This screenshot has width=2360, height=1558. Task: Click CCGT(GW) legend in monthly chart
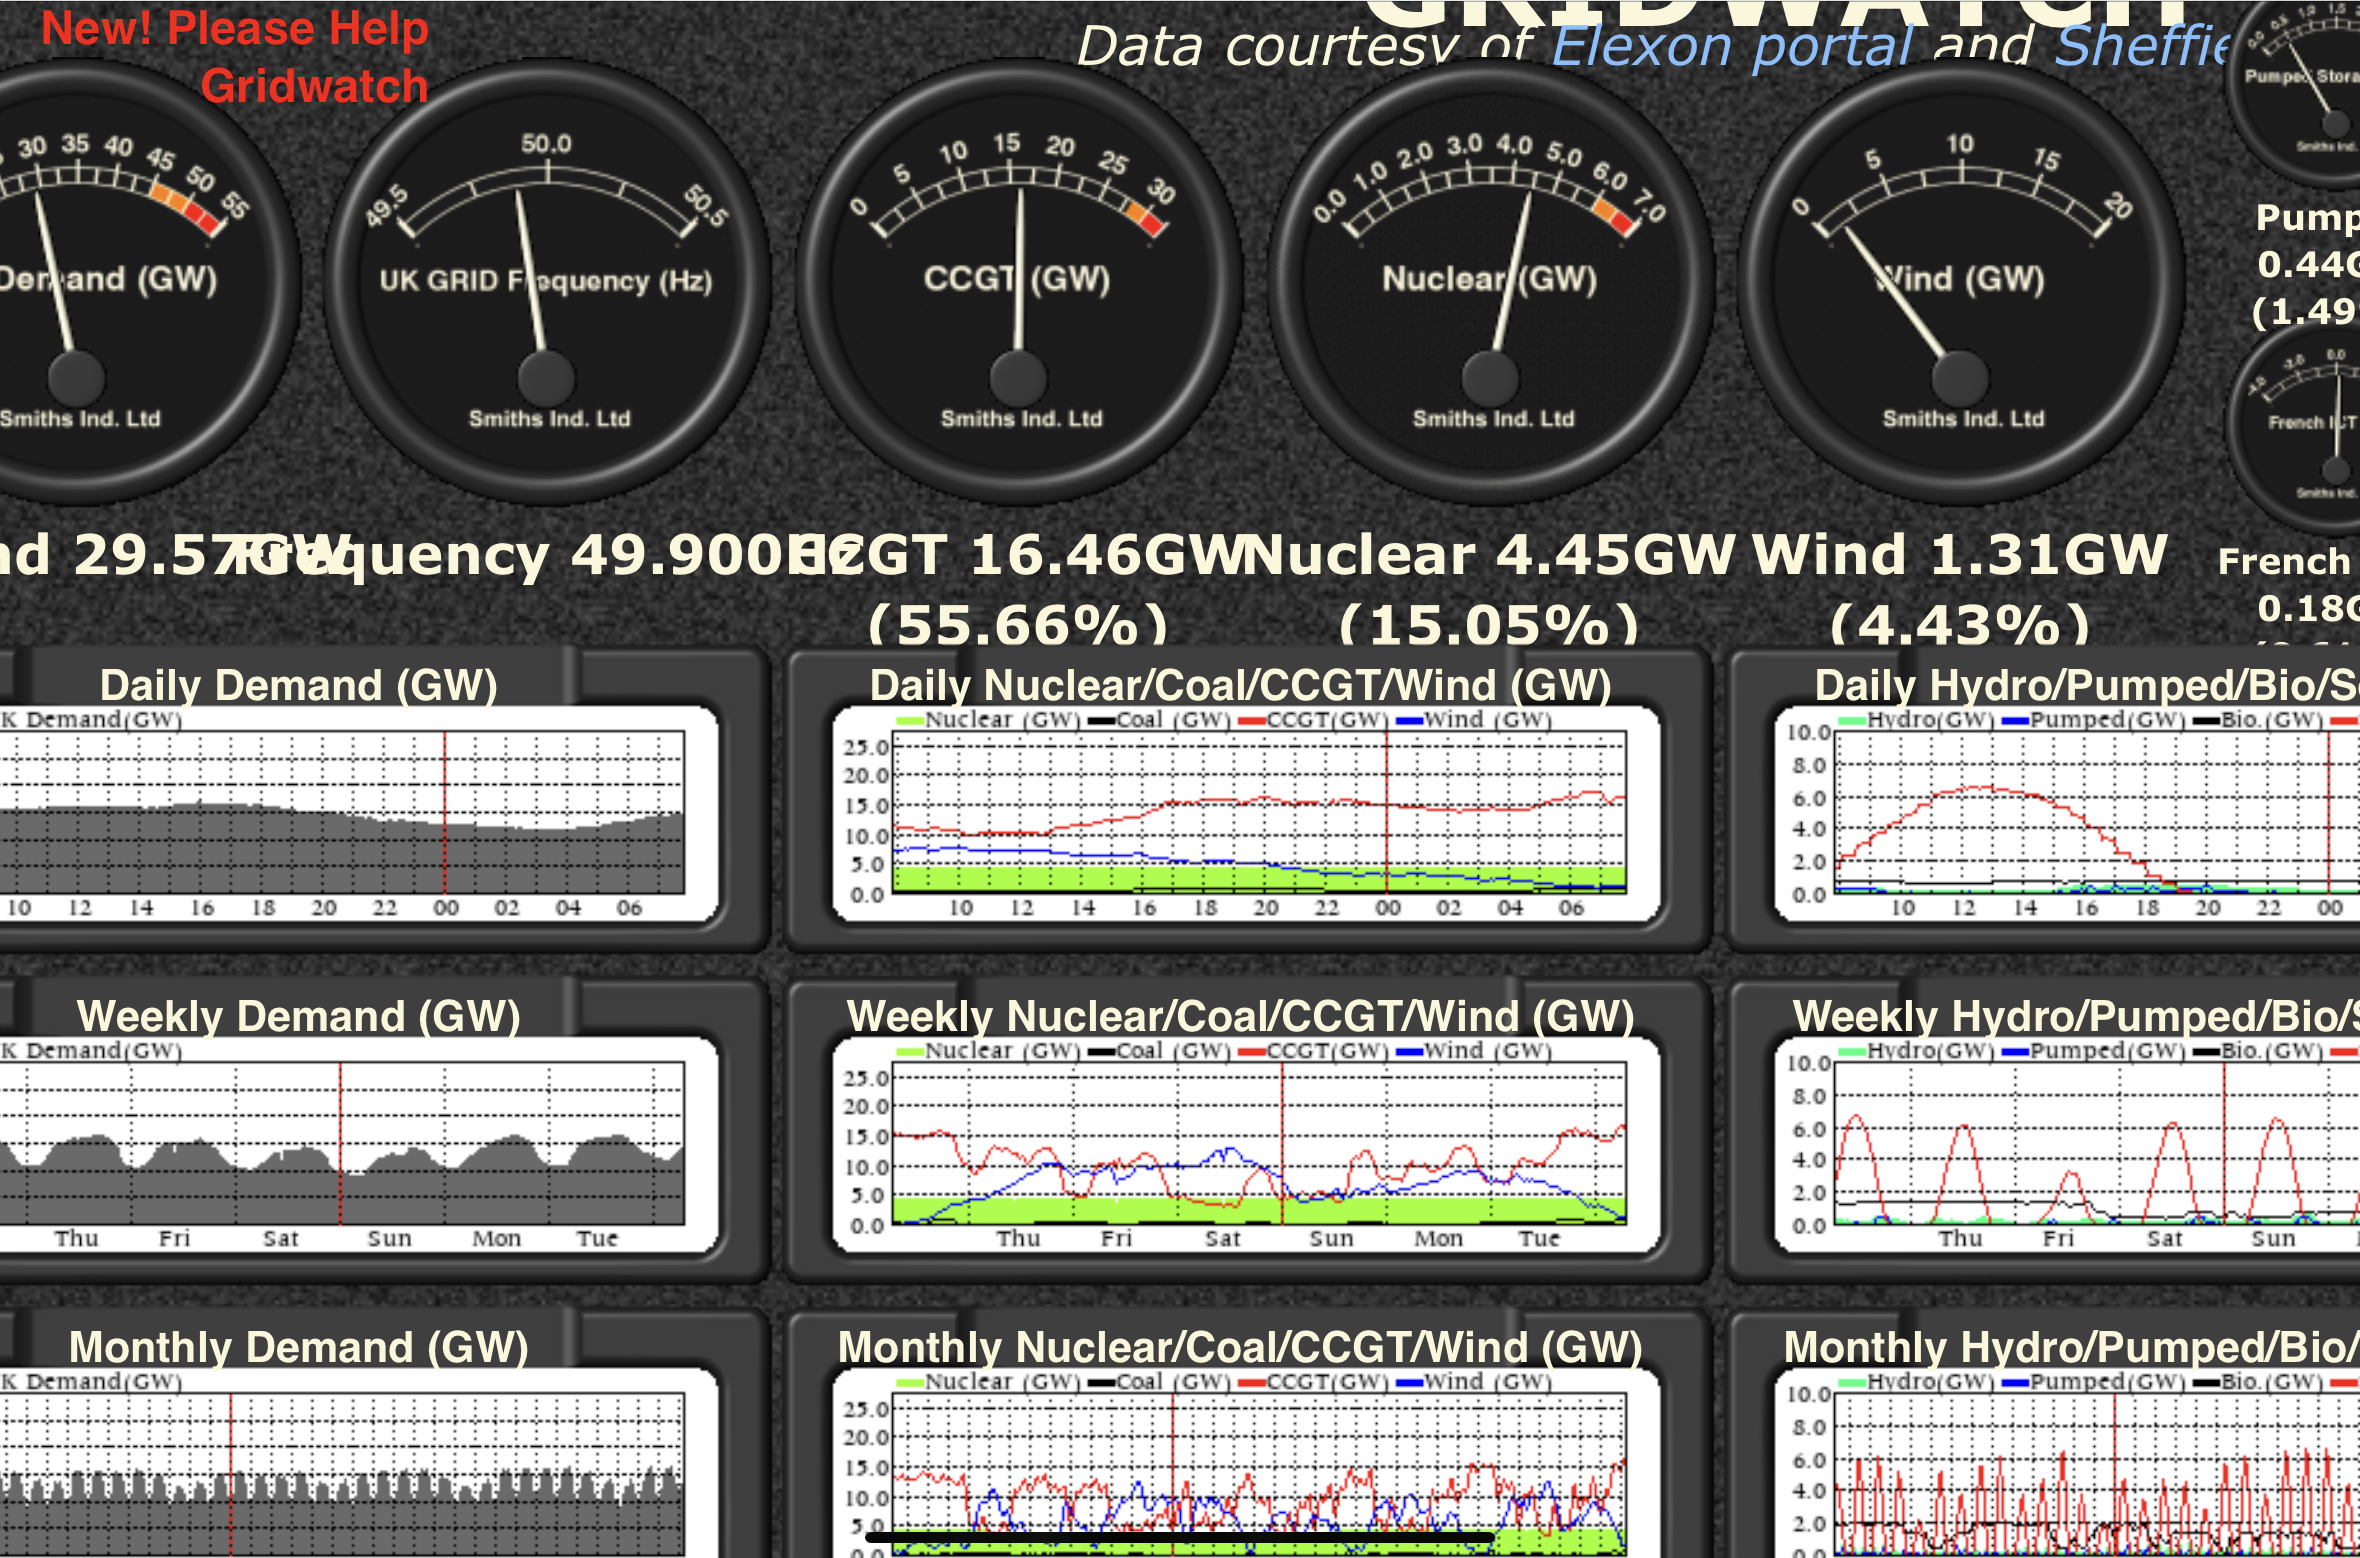[x=1313, y=1382]
